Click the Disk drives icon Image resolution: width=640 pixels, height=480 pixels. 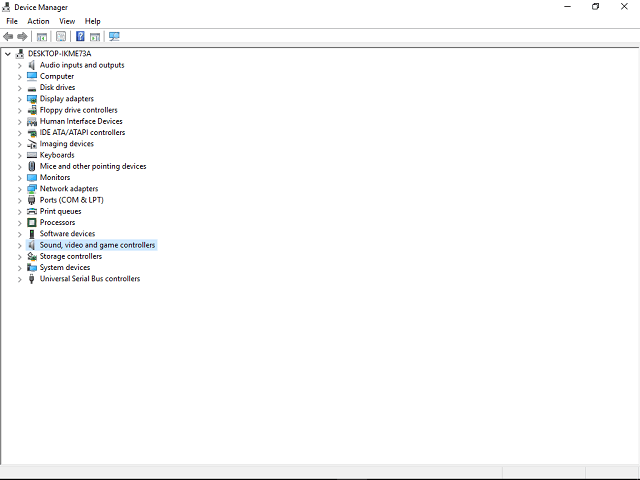tap(32, 88)
